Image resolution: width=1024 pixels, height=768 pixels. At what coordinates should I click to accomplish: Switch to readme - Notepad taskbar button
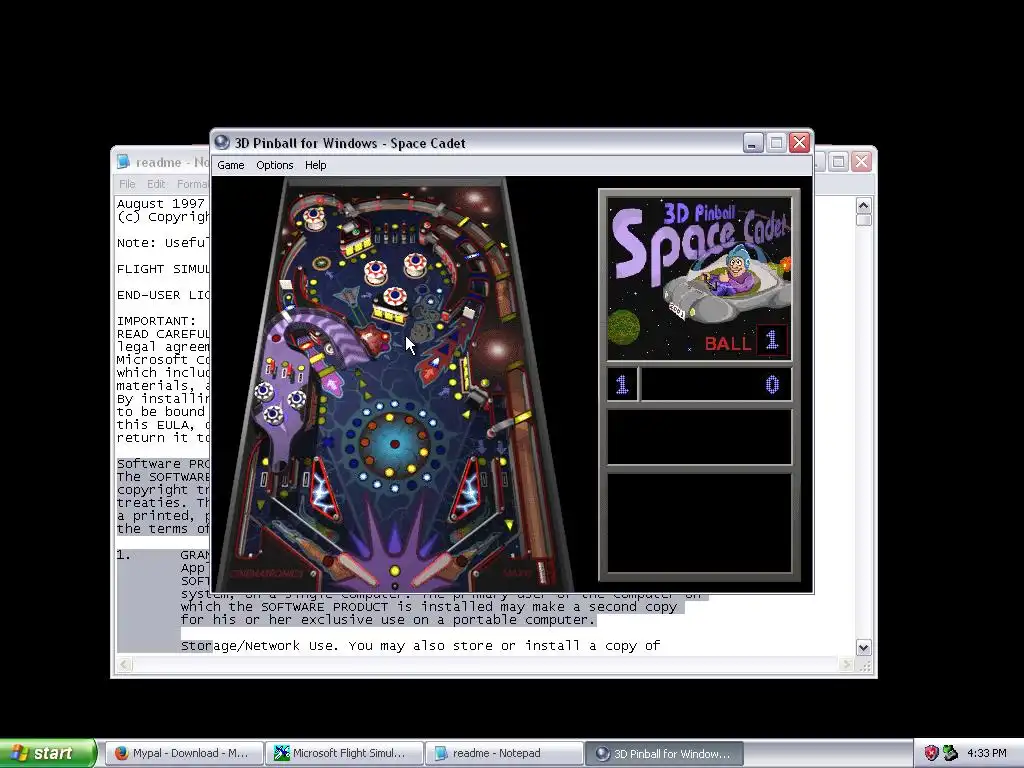click(504, 753)
